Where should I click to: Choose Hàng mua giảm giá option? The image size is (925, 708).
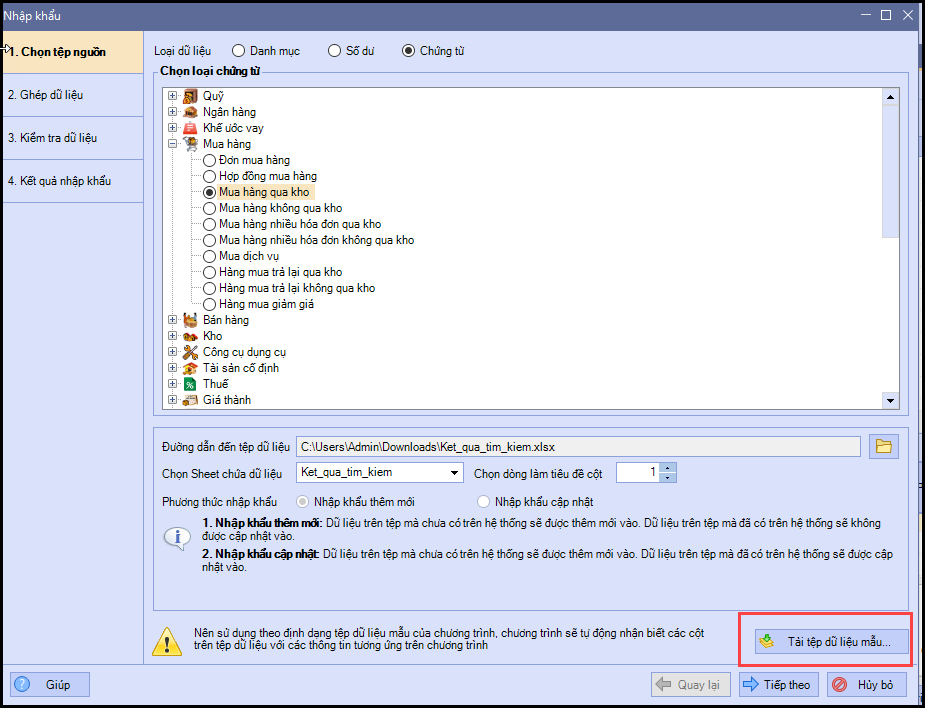click(x=209, y=304)
